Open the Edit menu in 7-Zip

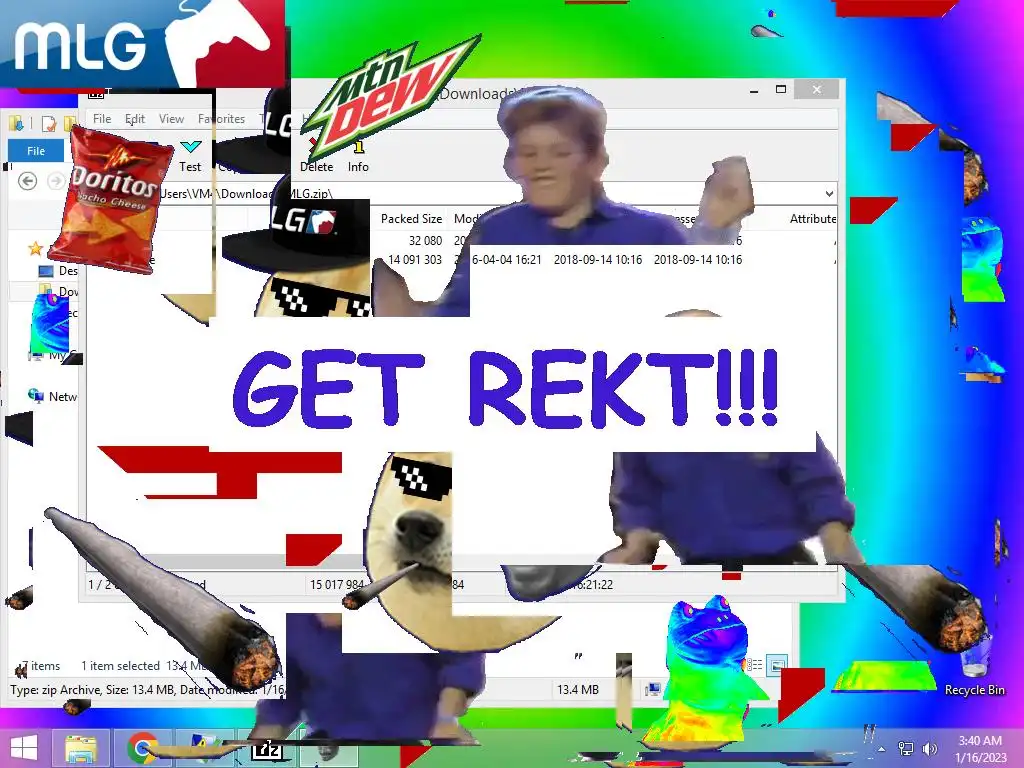pyautogui.click(x=135, y=119)
